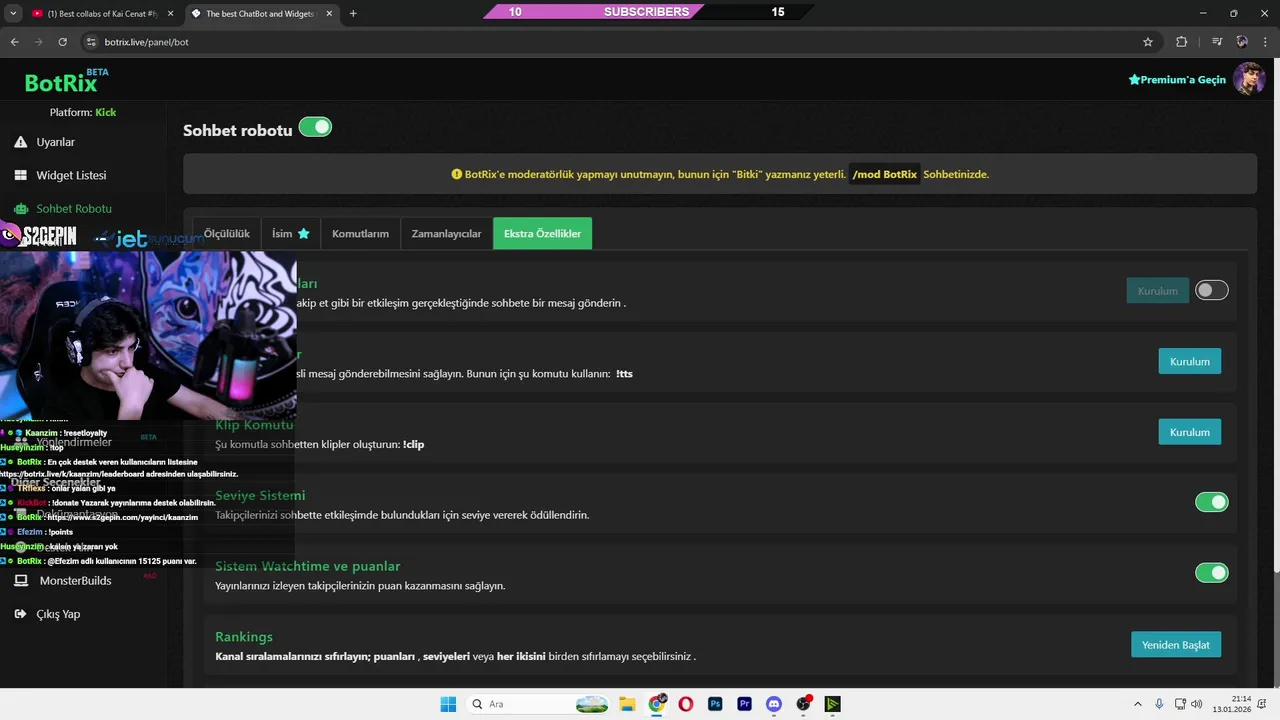Open OBS Studio from the taskbar
Screen dimensions: 1280x720
pos(803,704)
